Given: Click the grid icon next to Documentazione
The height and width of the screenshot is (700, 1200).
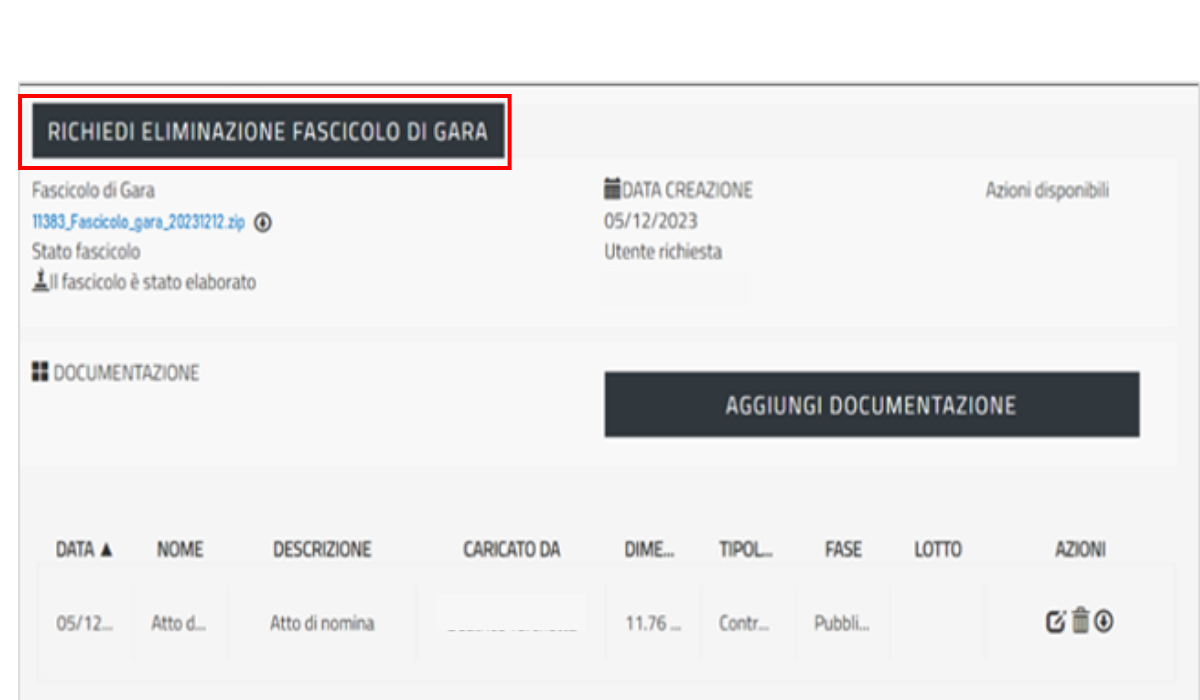Looking at the screenshot, I should [40, 373].
